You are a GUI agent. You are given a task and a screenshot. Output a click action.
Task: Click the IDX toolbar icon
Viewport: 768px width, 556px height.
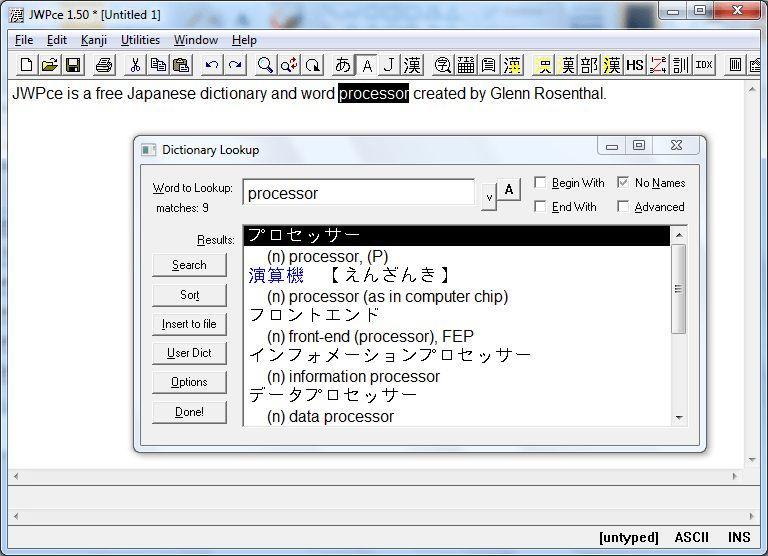pos(704,66)
